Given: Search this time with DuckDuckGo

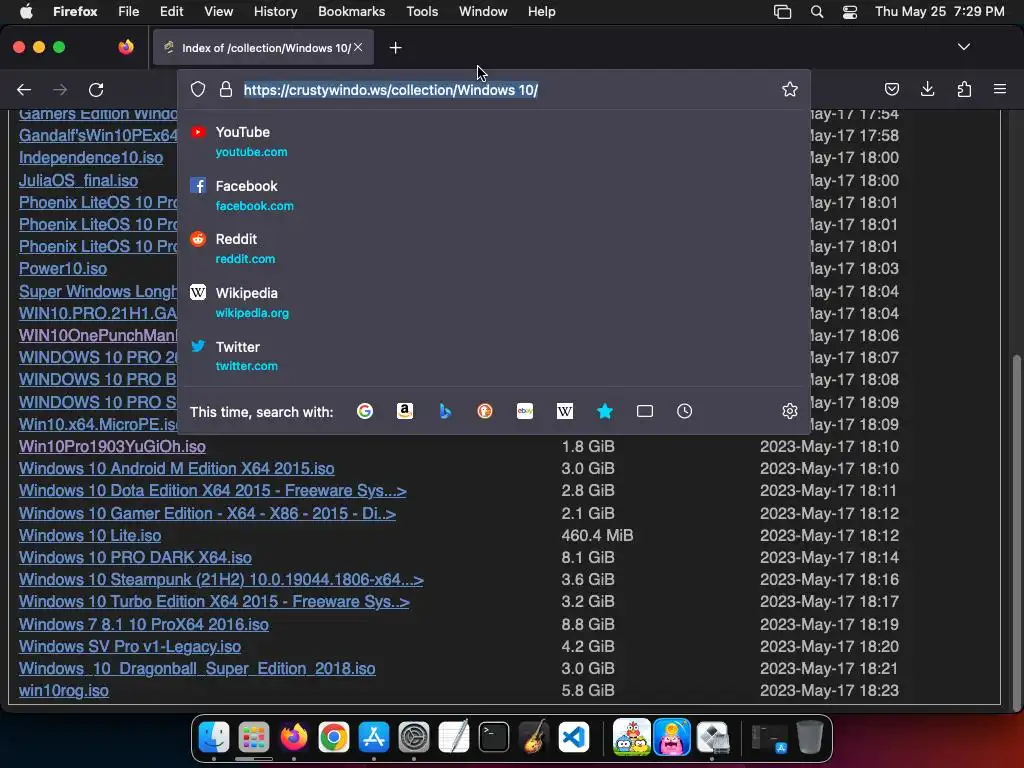Looking at the screenshot, I should [x=485, y=411].
